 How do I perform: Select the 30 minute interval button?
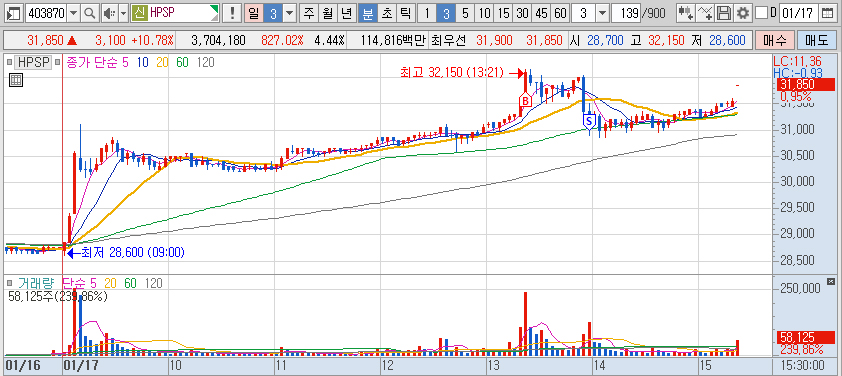[522, 13]
